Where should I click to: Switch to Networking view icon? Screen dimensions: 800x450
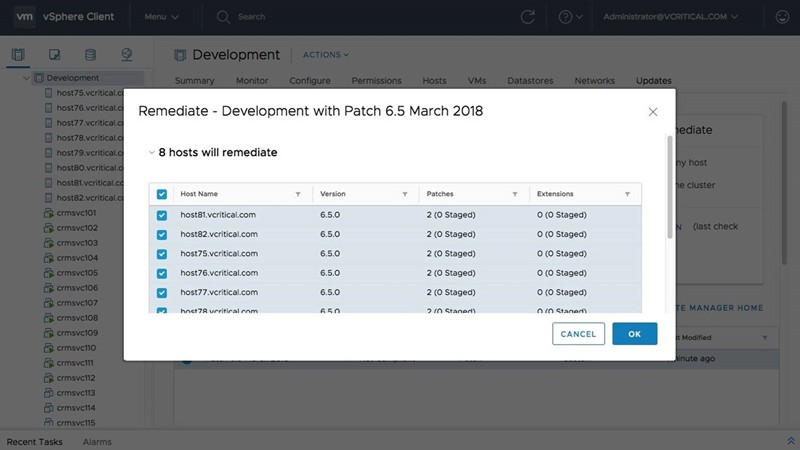click(x=126, y=54)
